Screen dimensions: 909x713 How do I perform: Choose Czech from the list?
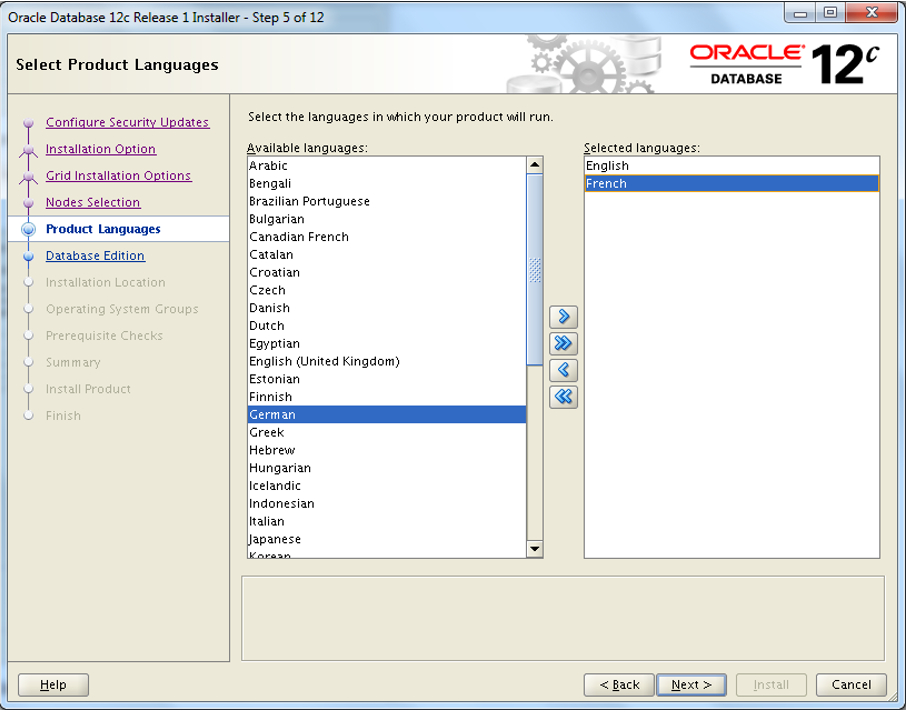[x=387, y=291]
